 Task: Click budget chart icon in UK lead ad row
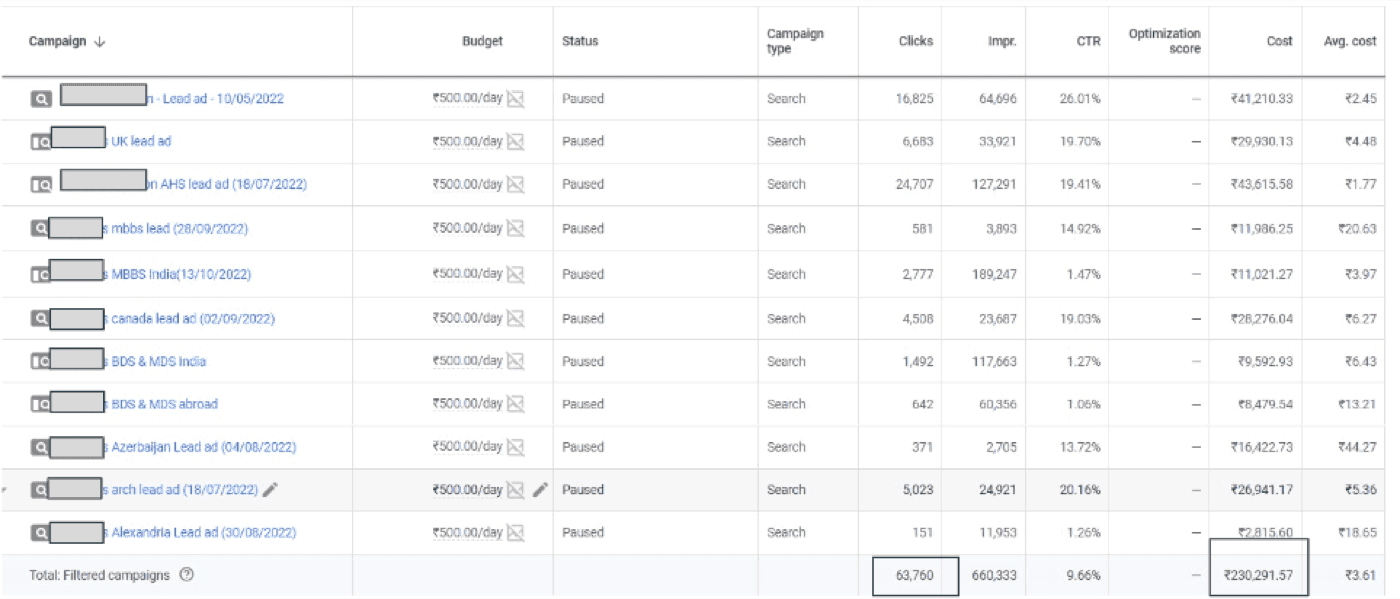pyautogui.click(x=515, y=141)
